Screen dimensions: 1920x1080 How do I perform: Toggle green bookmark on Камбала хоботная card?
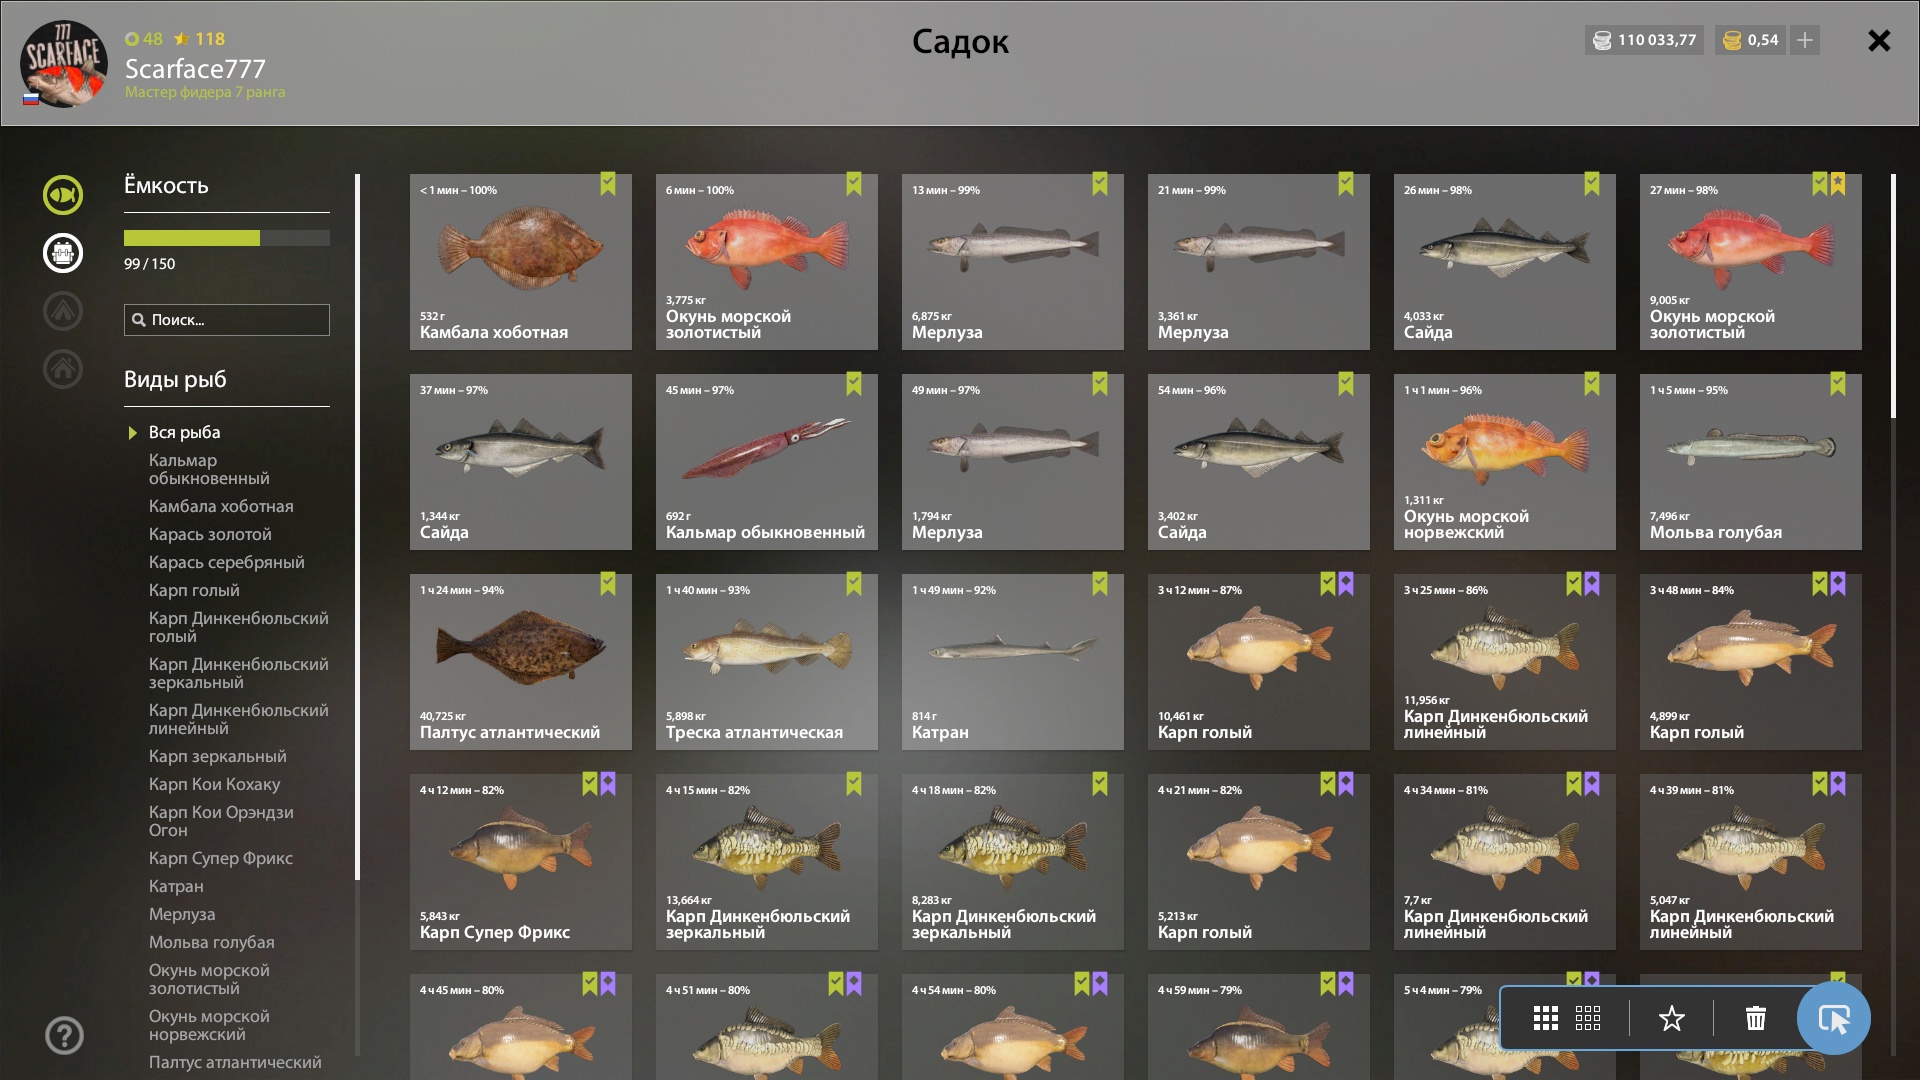tap(608, 184)
